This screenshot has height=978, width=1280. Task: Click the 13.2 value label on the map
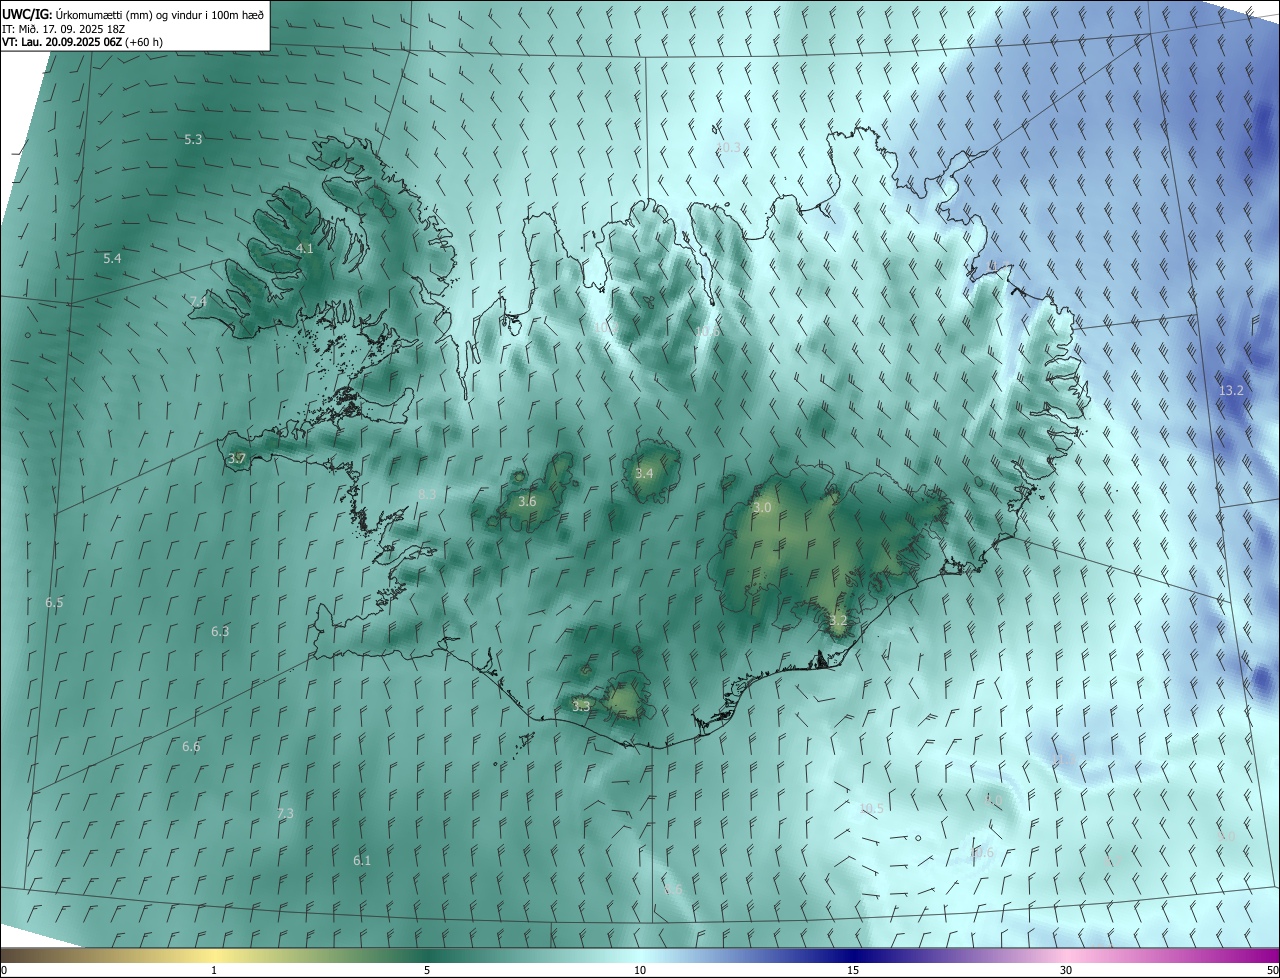tap(1231, 390)
